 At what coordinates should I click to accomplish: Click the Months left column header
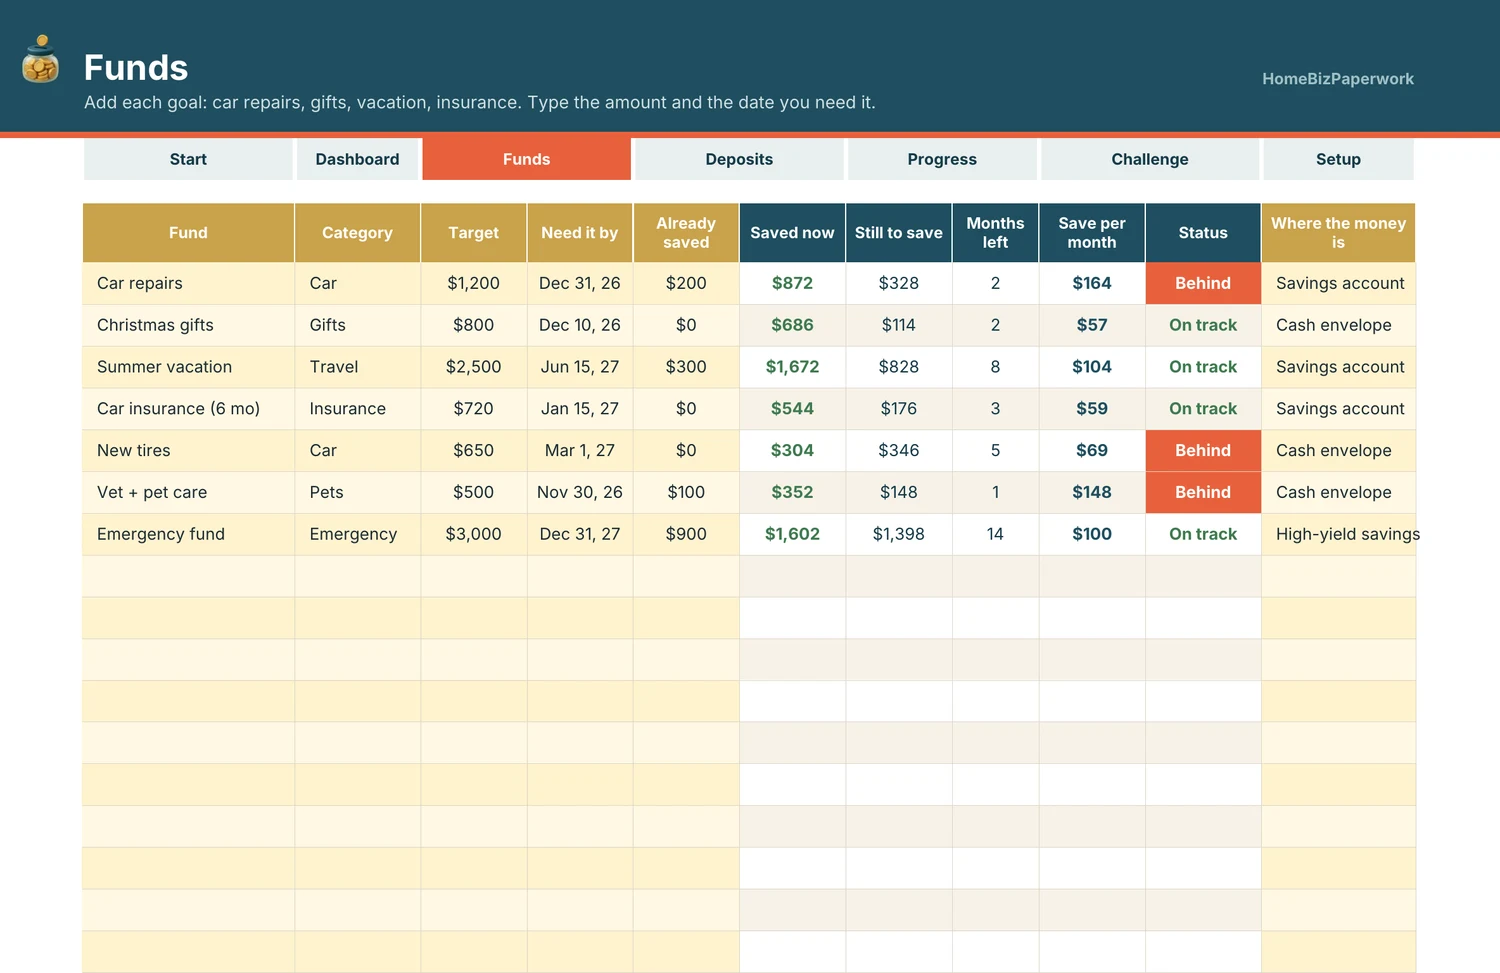click(995, 233)
